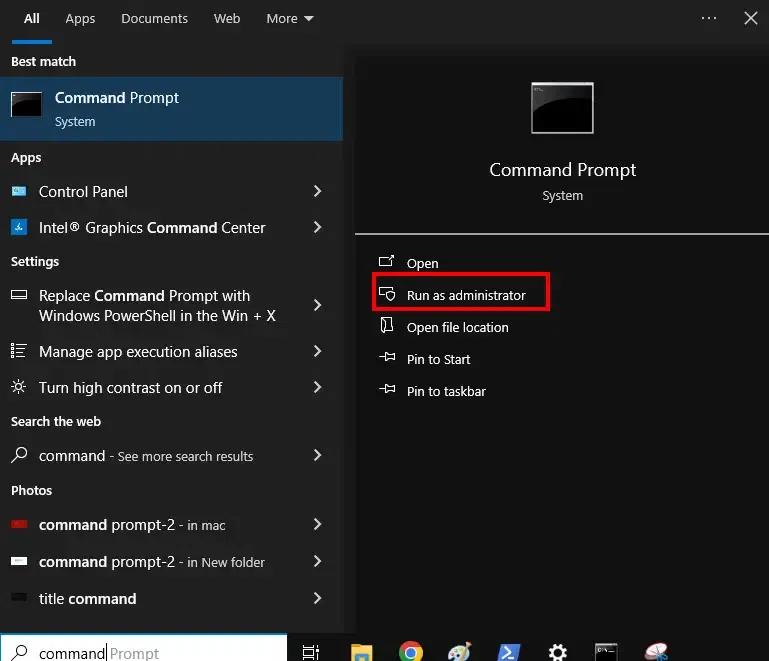Click the Control Panel icon
The height and width of the screenshot is (661, 769).
(19, 191)
